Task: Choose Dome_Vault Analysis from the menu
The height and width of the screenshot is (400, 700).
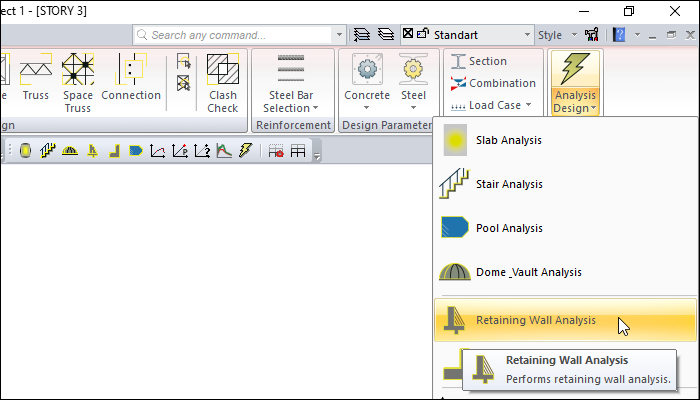Action: pos(565,272)
